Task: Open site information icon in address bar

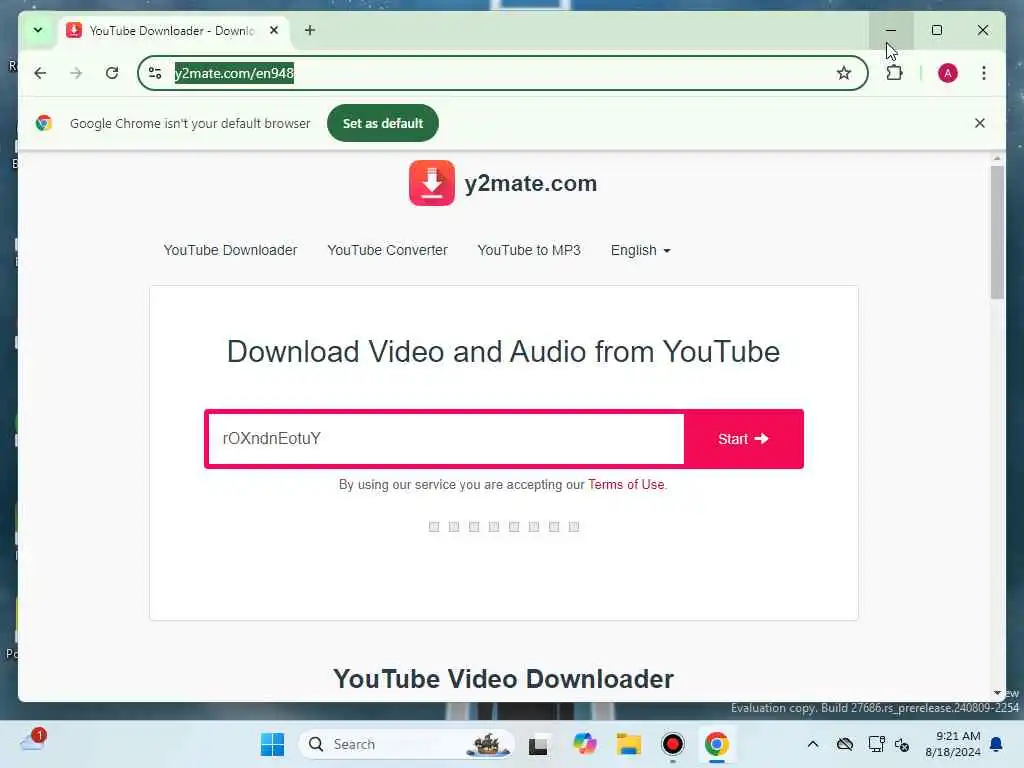Action: point(155,73)
